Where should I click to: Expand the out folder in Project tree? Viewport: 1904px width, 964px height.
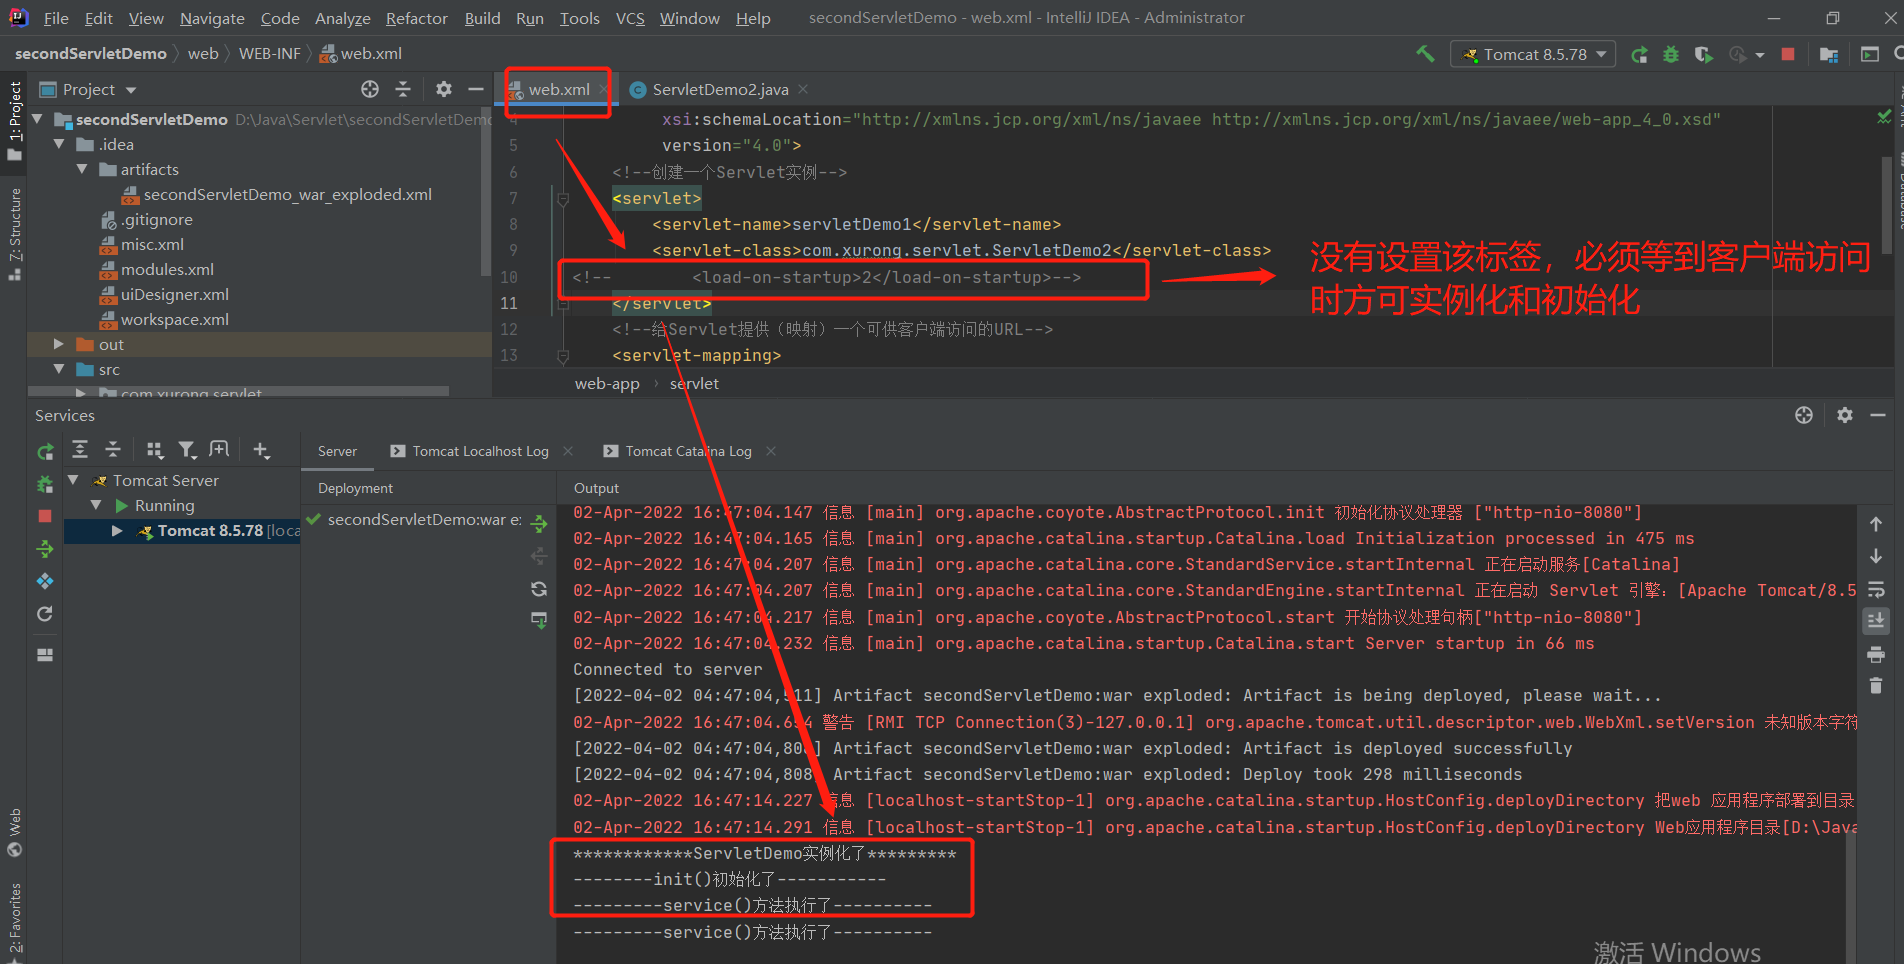58,344
